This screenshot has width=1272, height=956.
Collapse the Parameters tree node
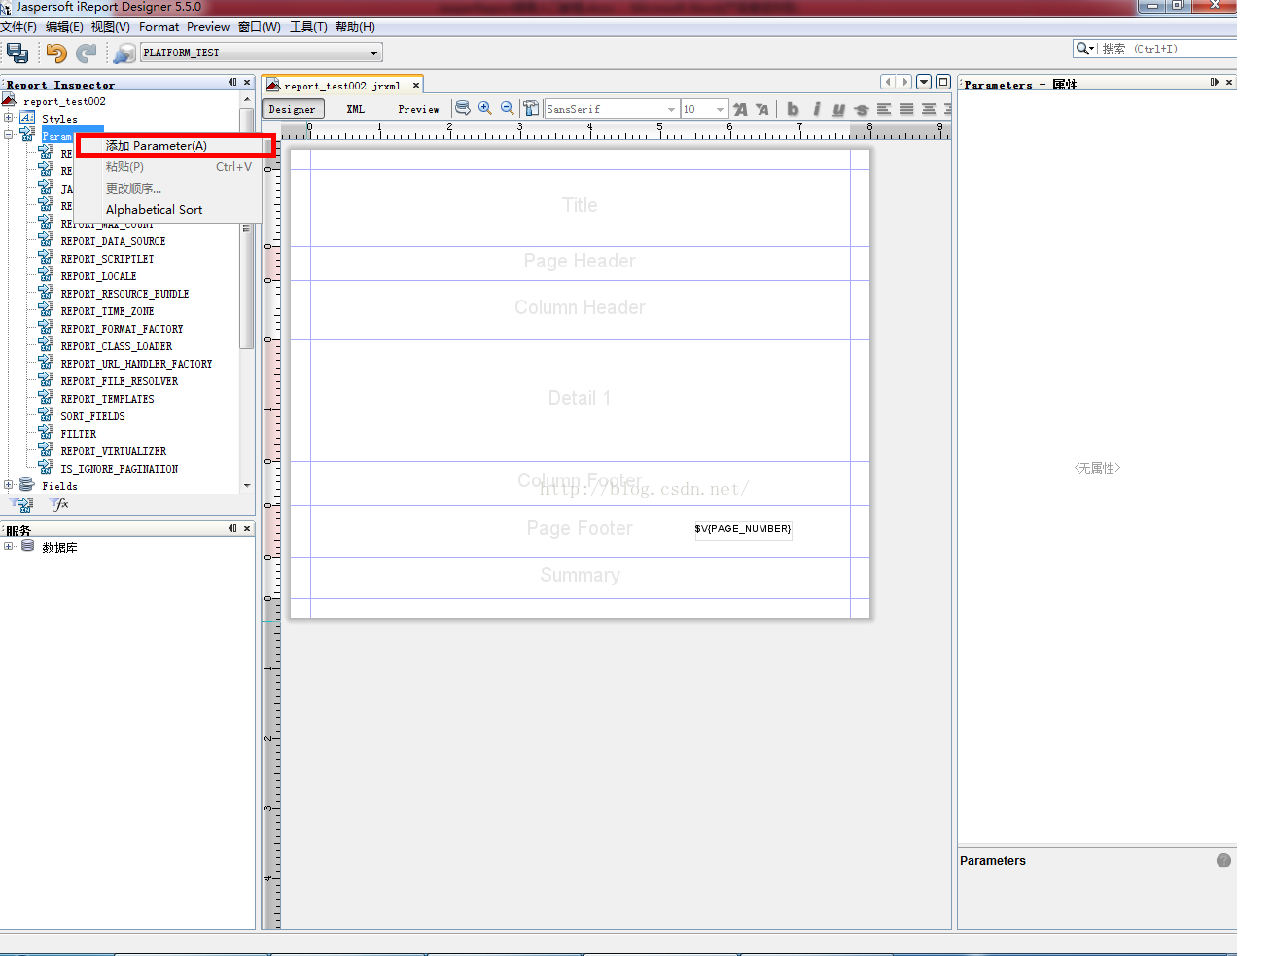[9, 134]
